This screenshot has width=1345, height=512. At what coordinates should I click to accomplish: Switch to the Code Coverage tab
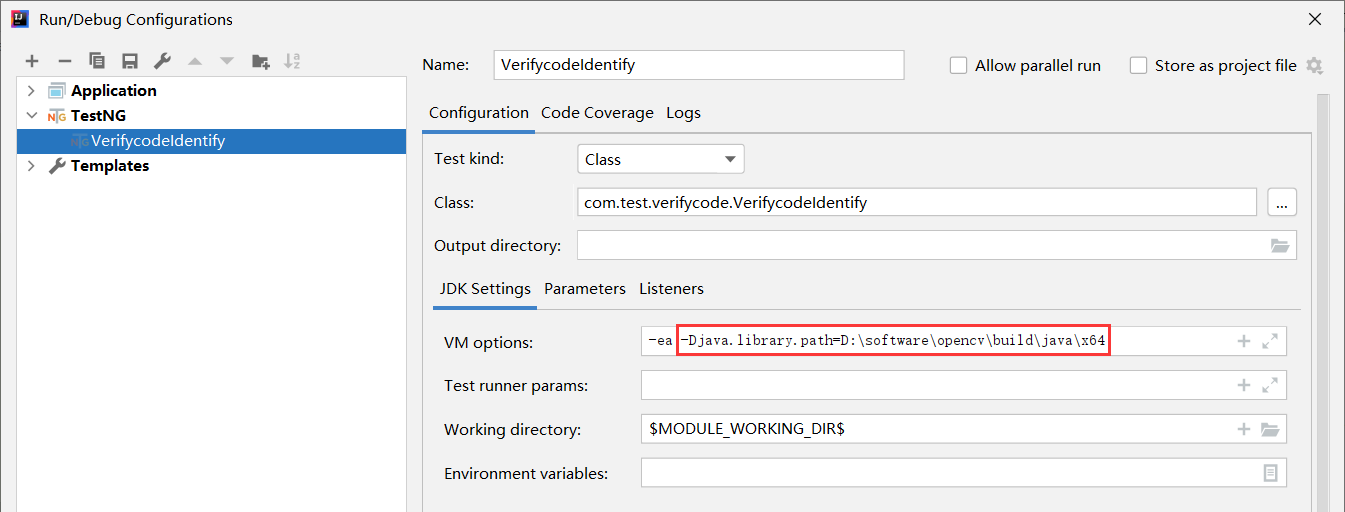pos(597,113)
